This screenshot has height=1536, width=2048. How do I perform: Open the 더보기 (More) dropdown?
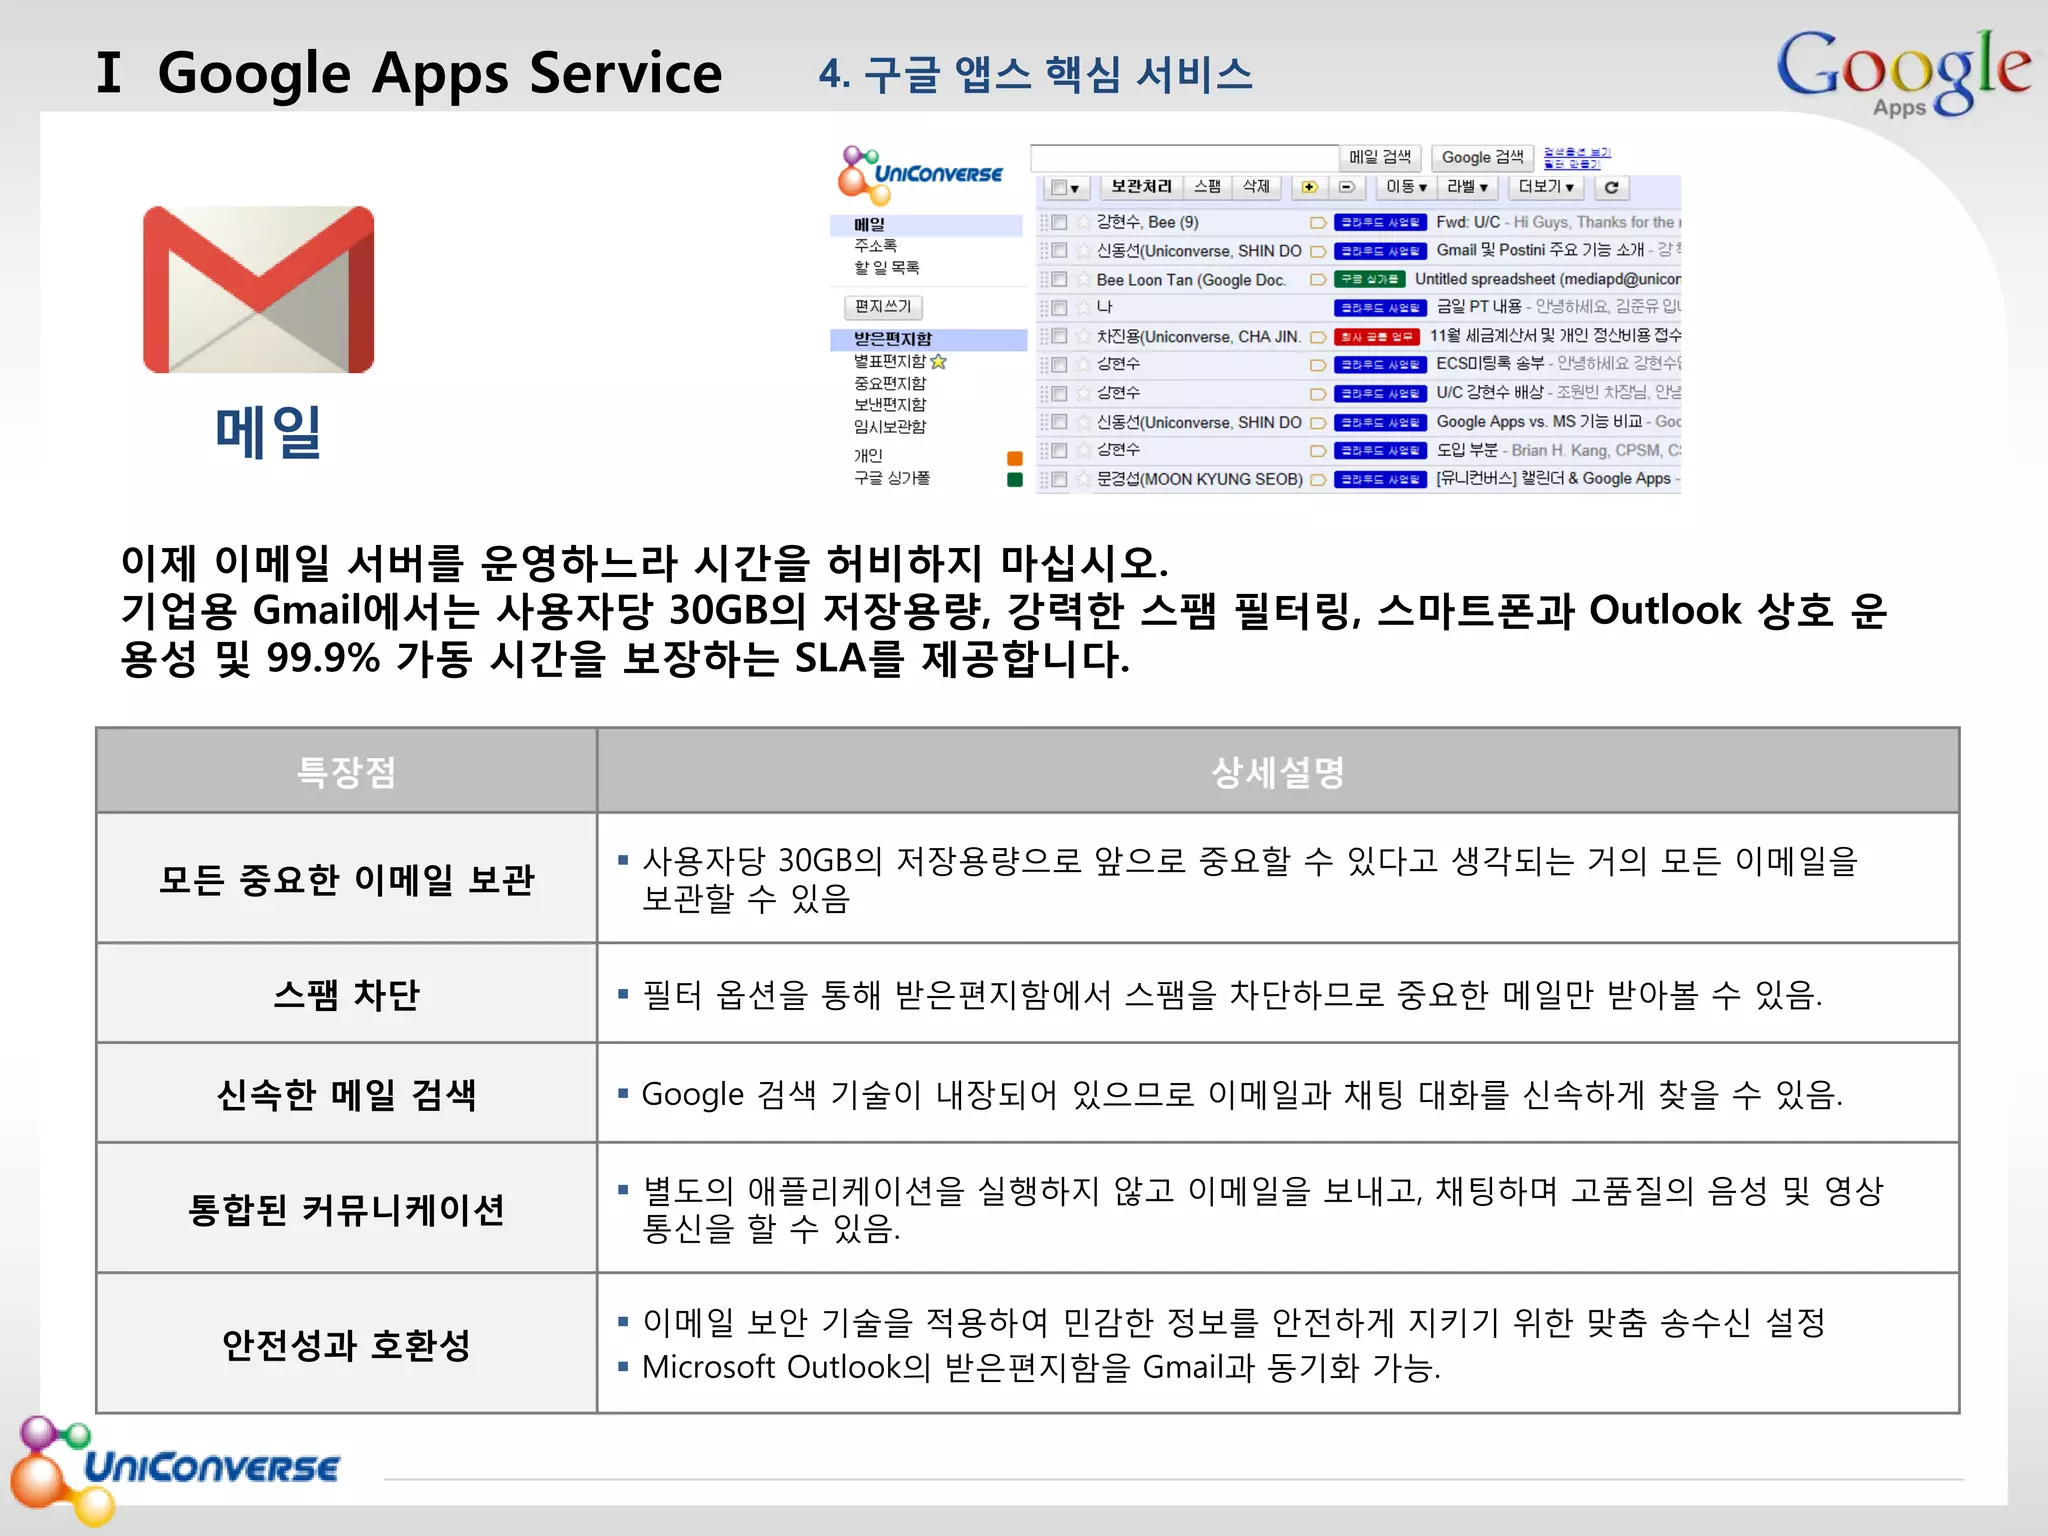pos(1546,187)
